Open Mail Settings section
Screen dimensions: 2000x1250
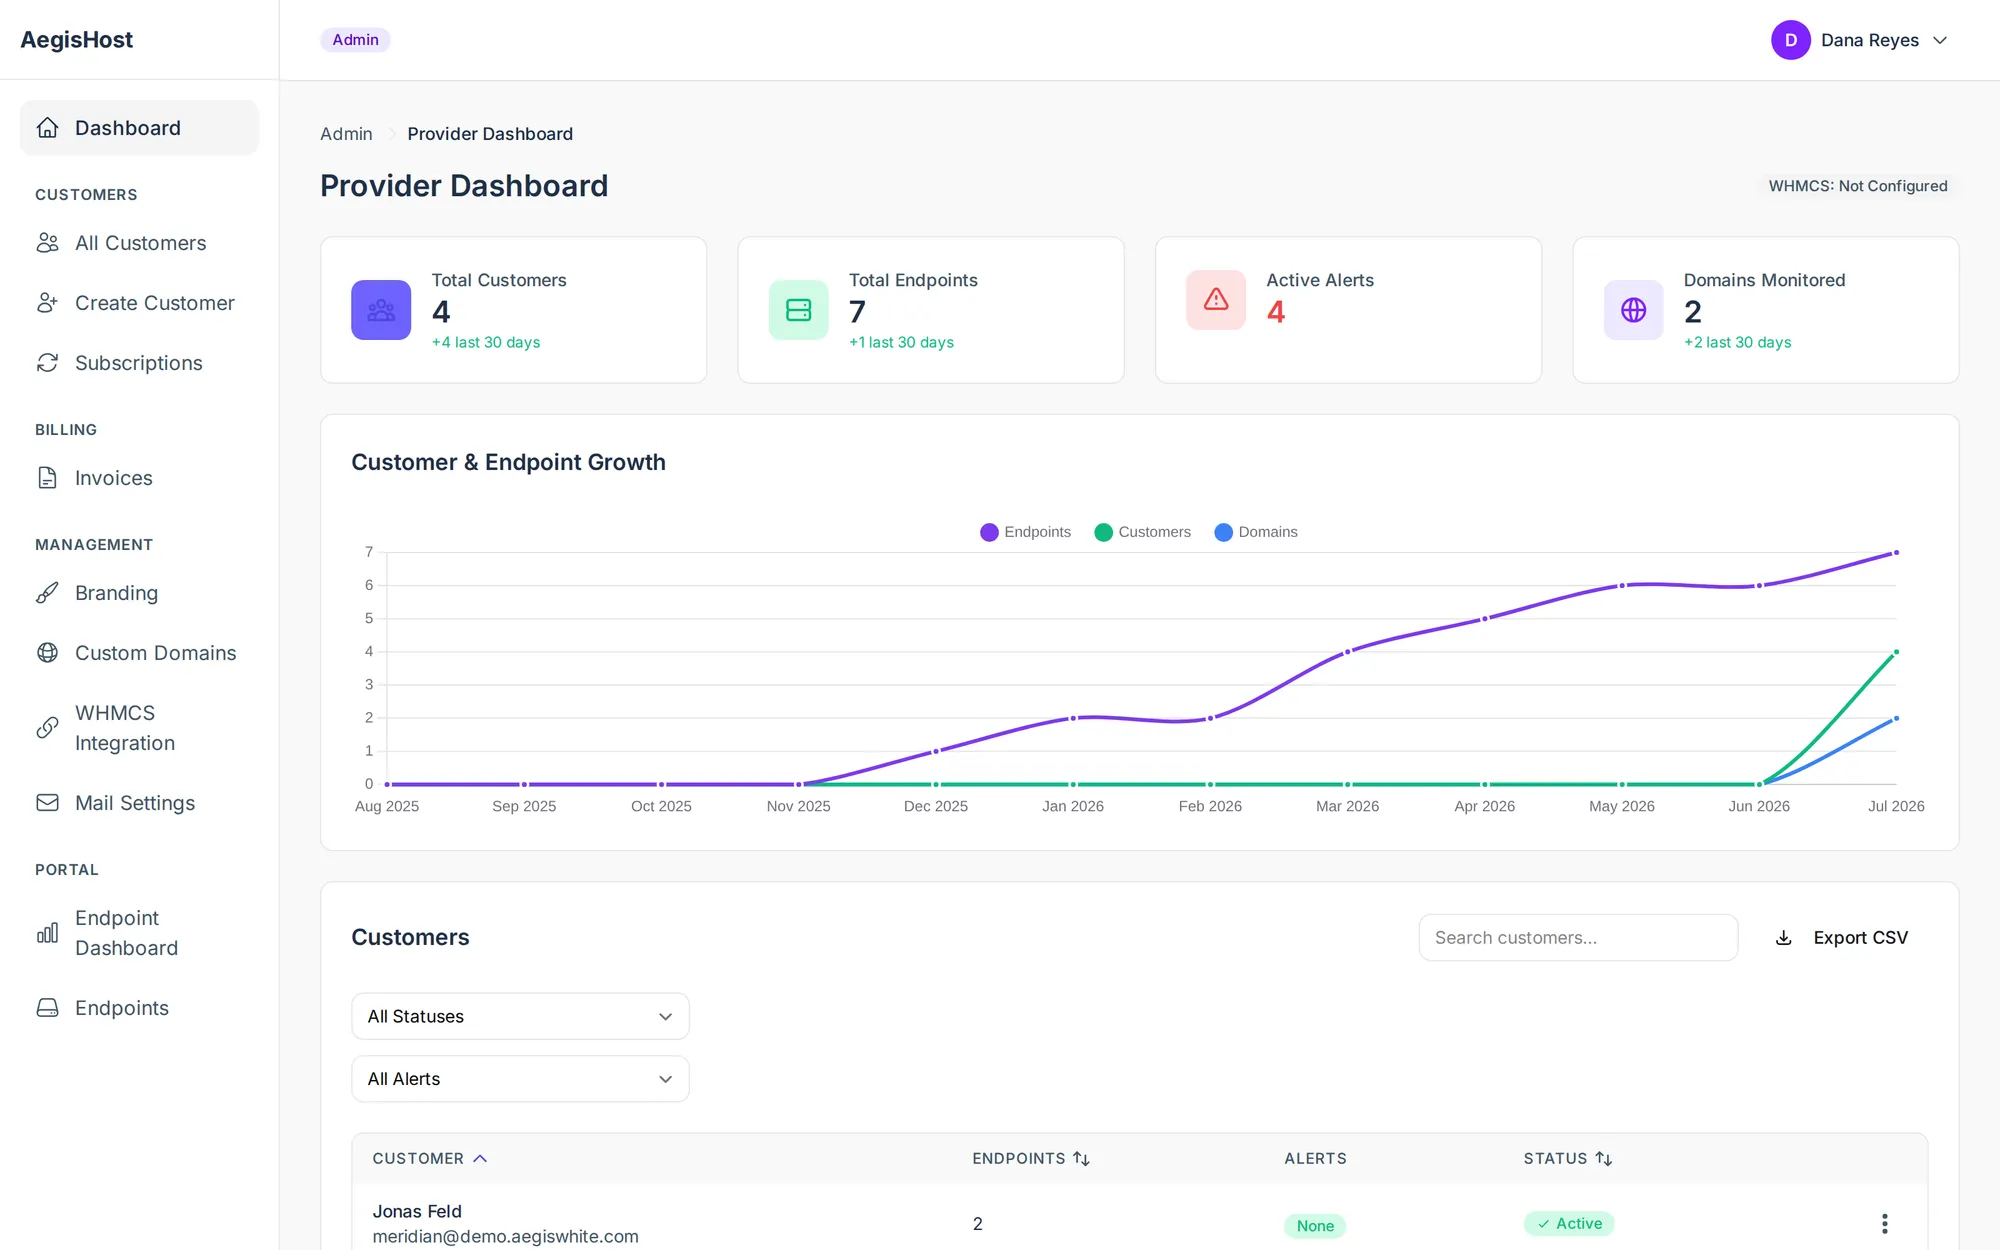[x=139, y=803]
